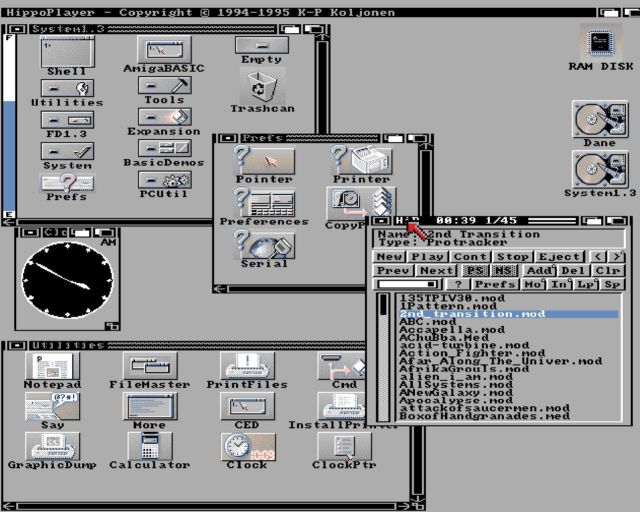
Task: Open the AmigaBASIC icon
Action: coord(164,50)
